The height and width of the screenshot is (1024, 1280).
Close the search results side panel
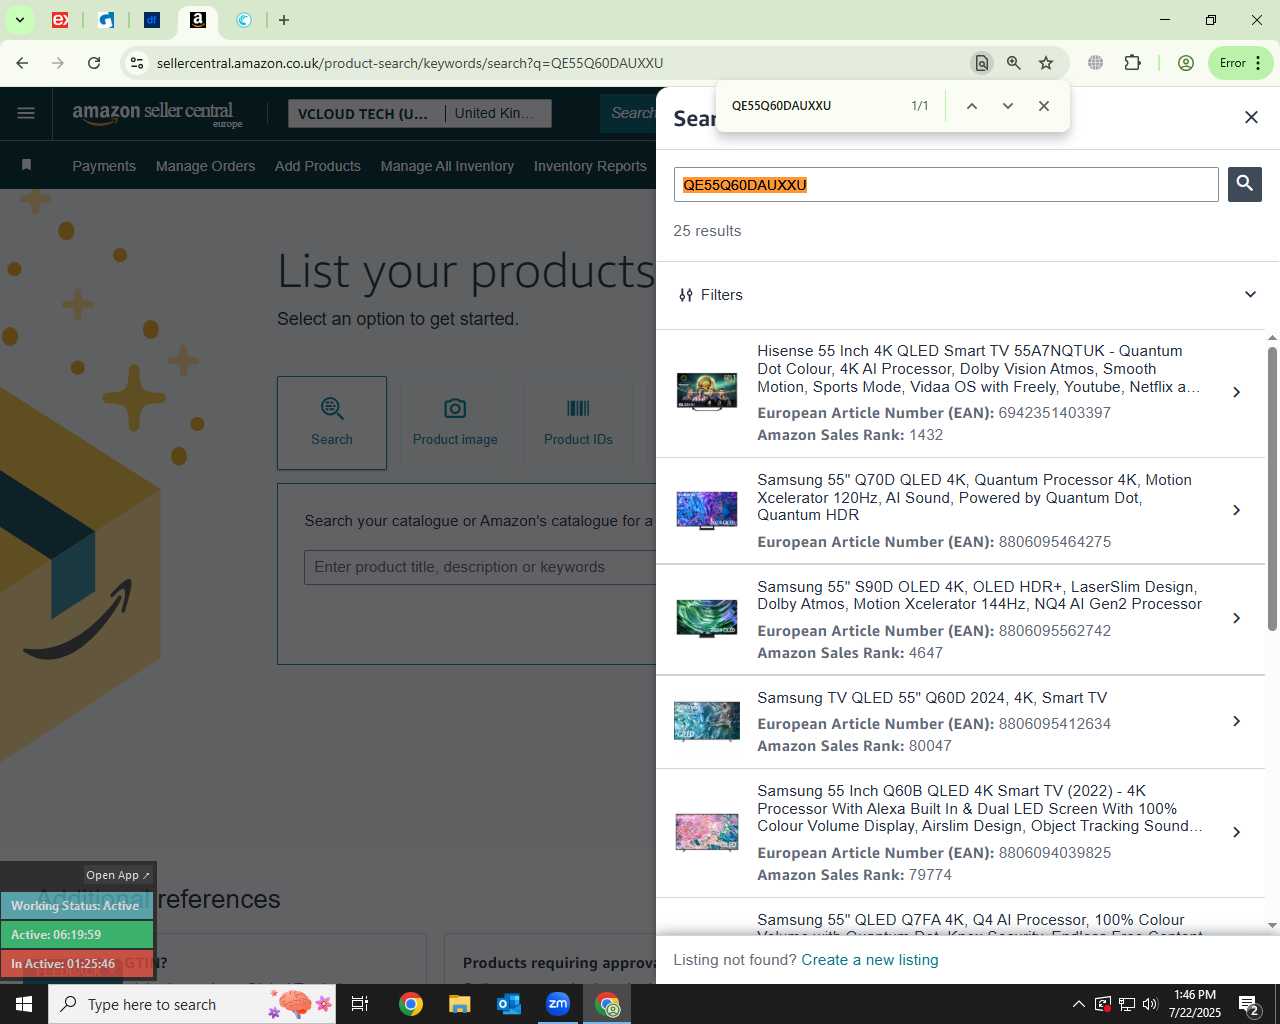(x=1251, y=118)
